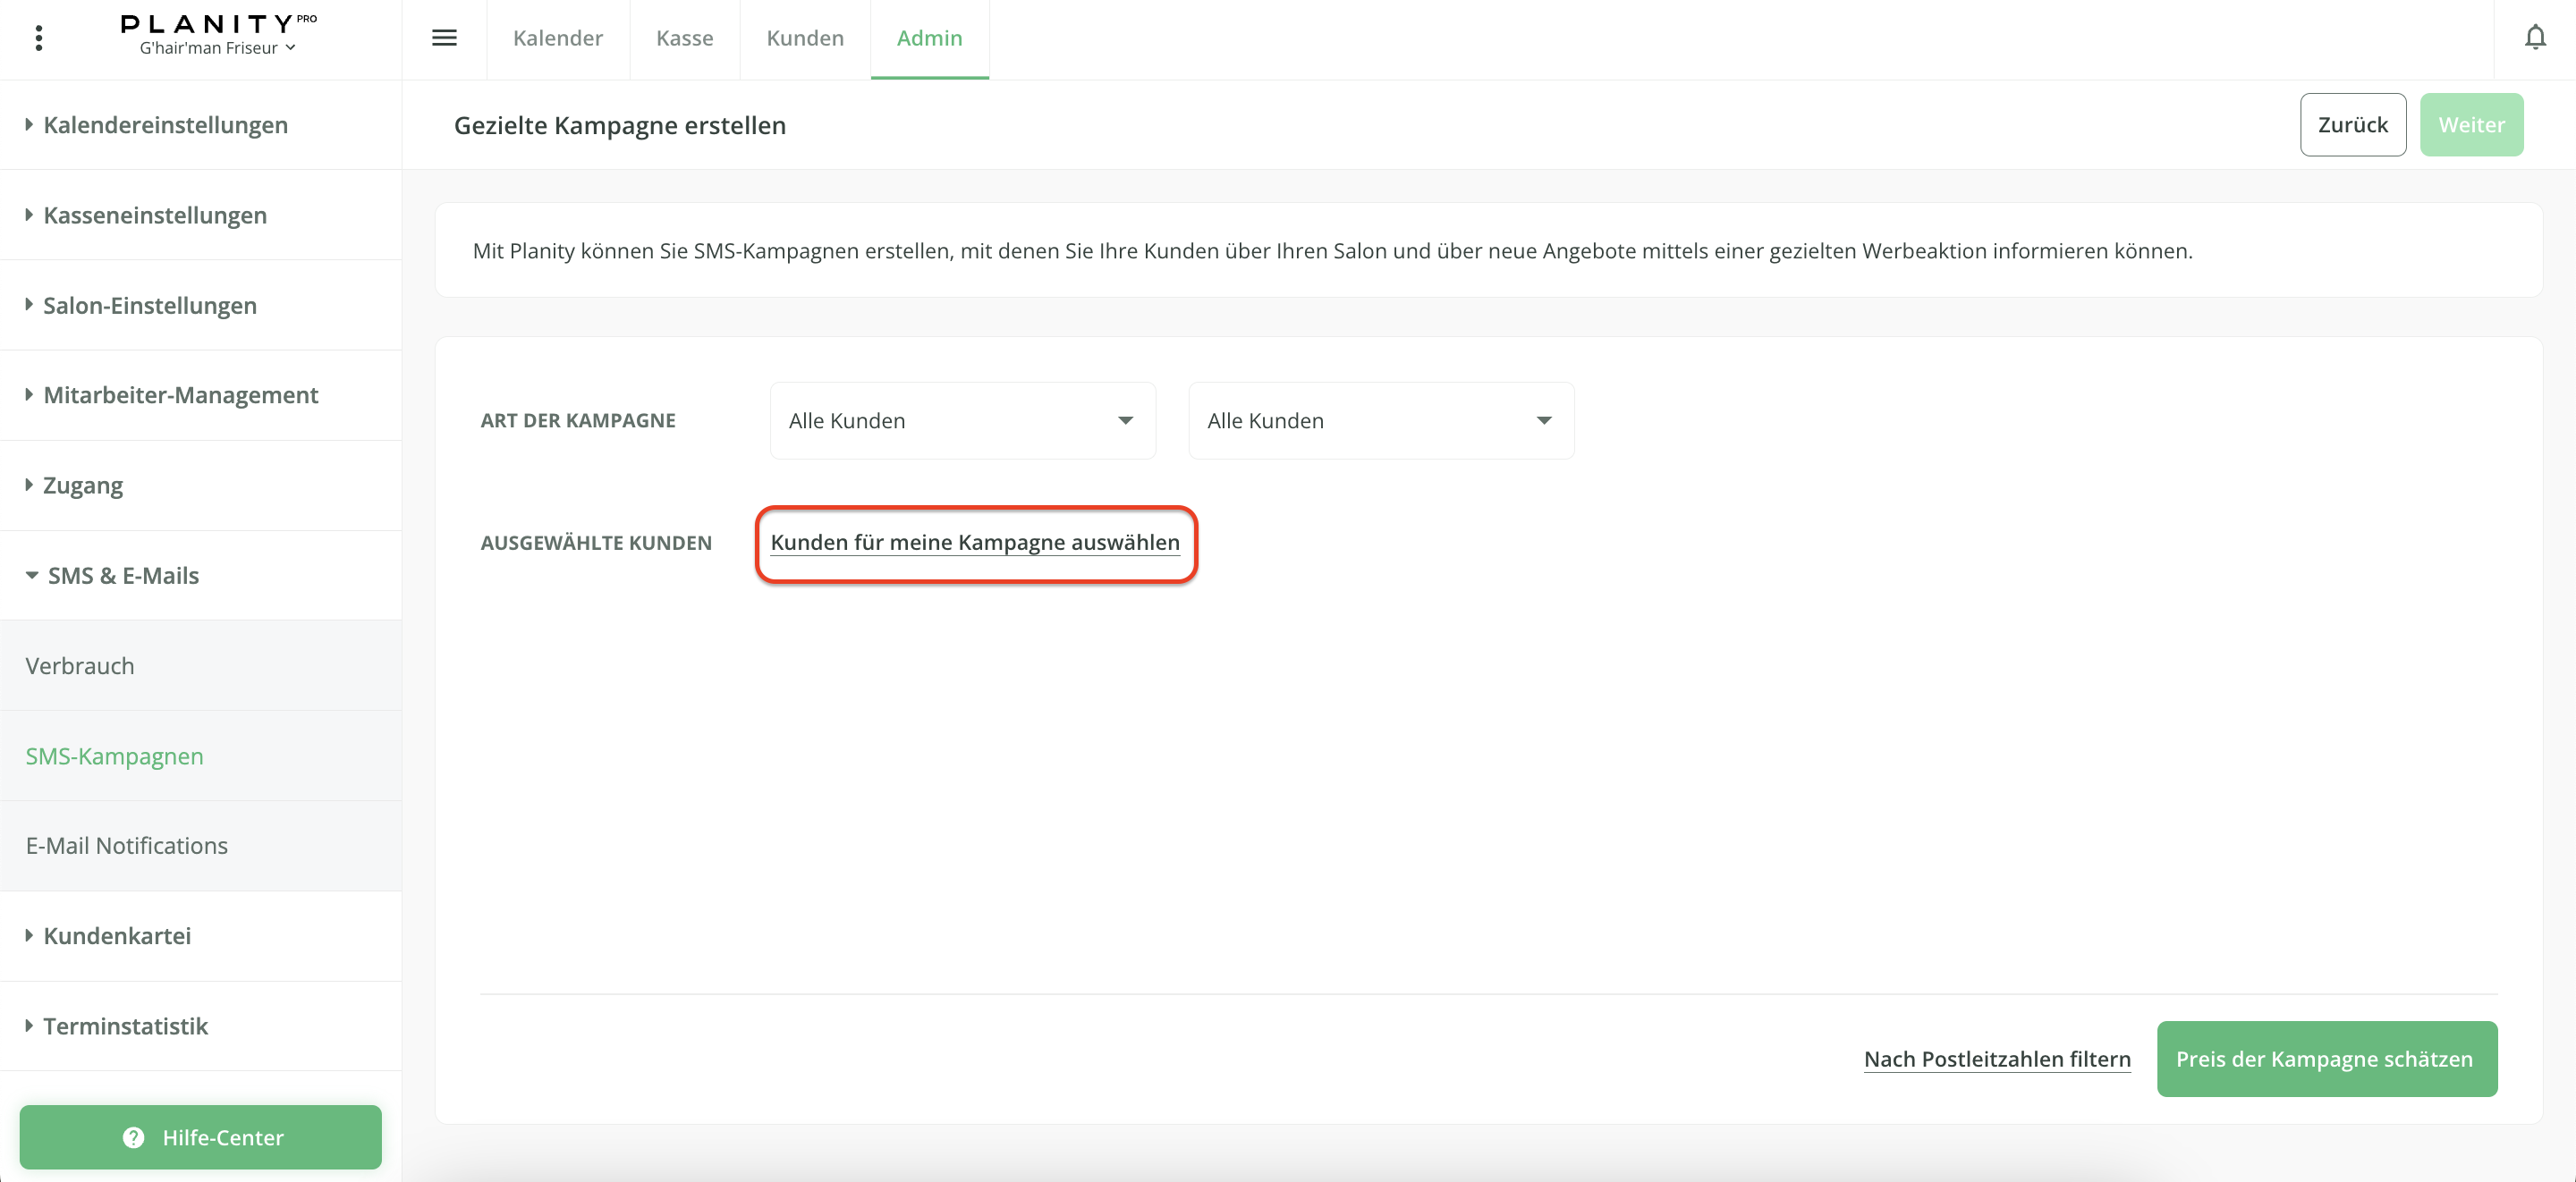This screenshot has height=1182, width=2576.
Task: Click the Planity Pro logo
Action: coord(217,22)
